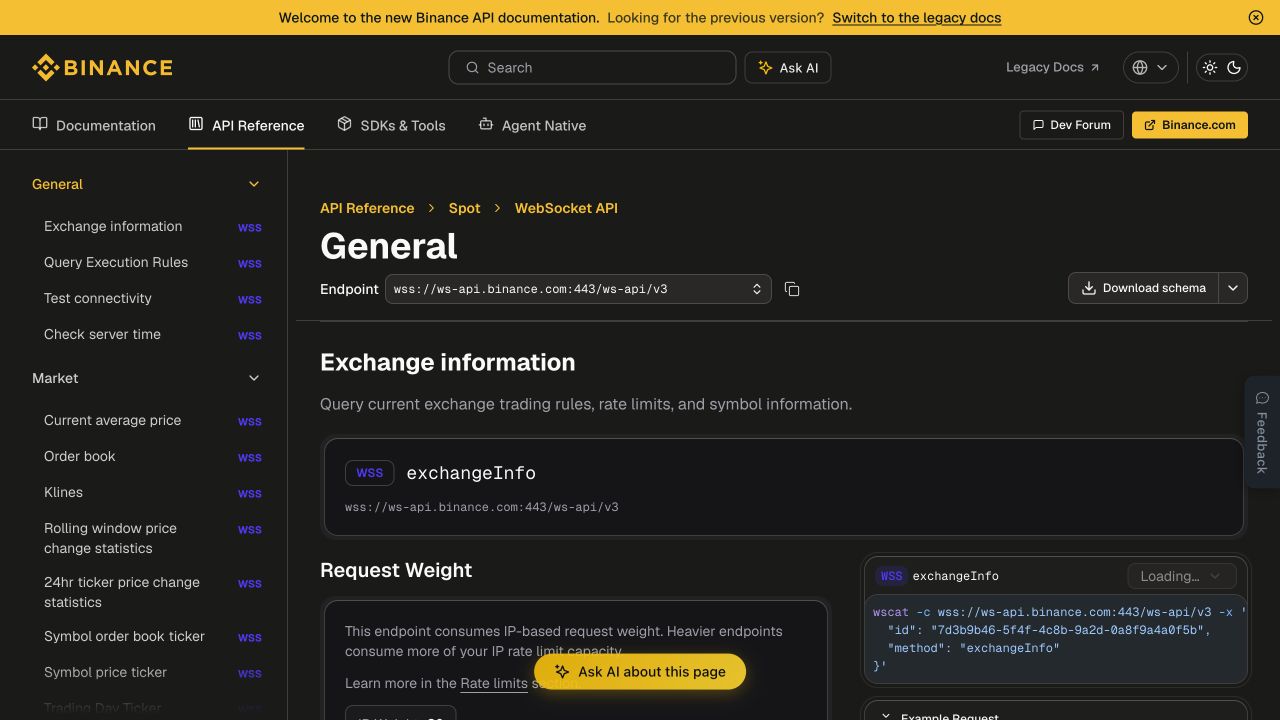Open Query Execution Rules item

tap(153, 262)
